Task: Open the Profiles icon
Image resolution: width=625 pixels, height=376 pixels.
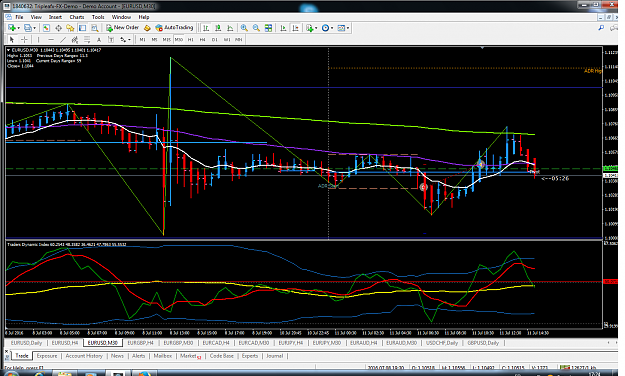Action: [28, 28]
